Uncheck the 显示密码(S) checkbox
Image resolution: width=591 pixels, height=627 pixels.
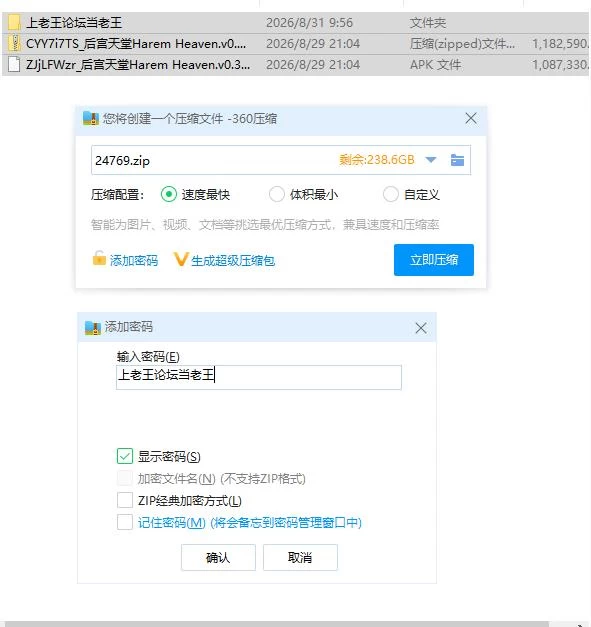[125, 456]
